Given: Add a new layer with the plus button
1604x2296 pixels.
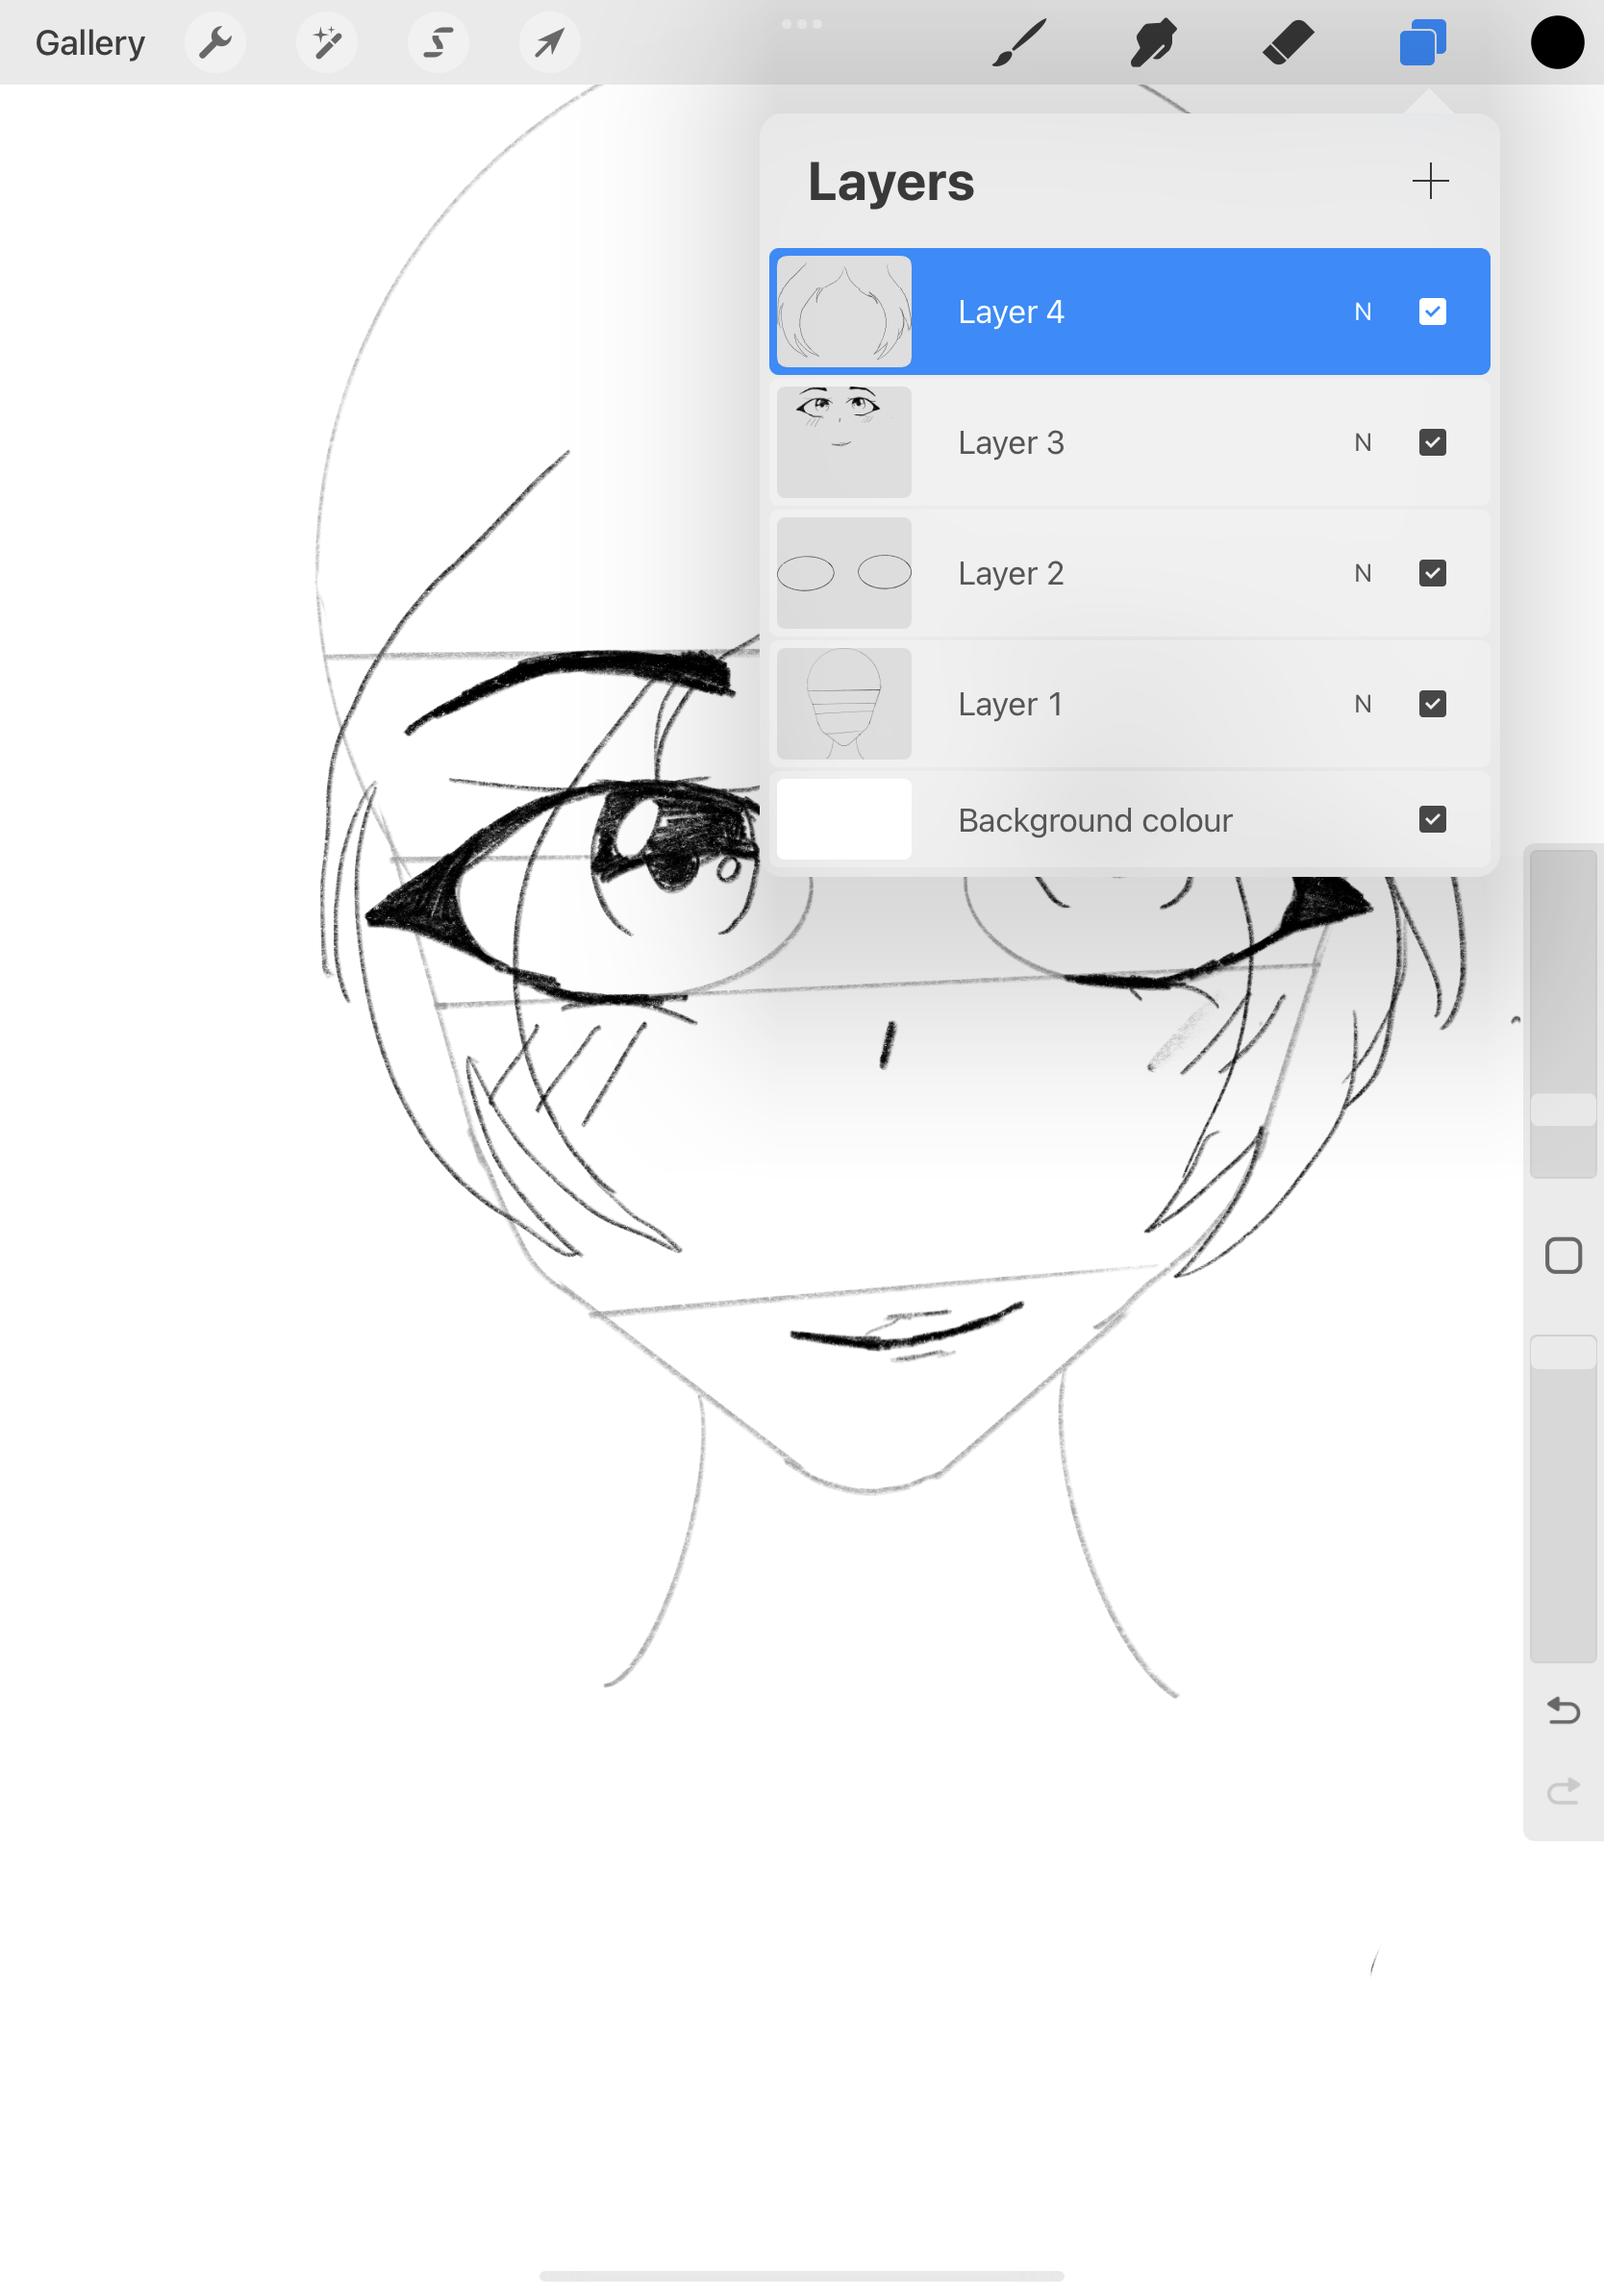Looking at the screenshot, I should pos(1430,181).
